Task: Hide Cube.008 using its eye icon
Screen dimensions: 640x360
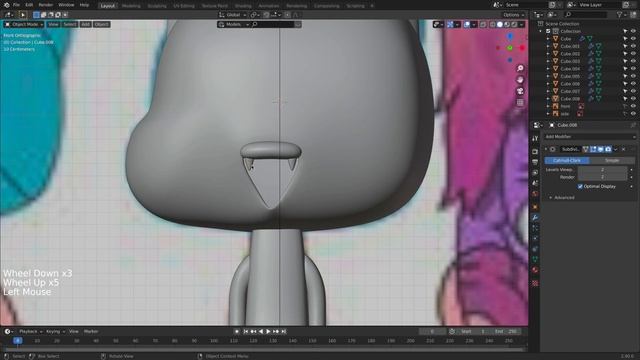Action: [633, 99]
